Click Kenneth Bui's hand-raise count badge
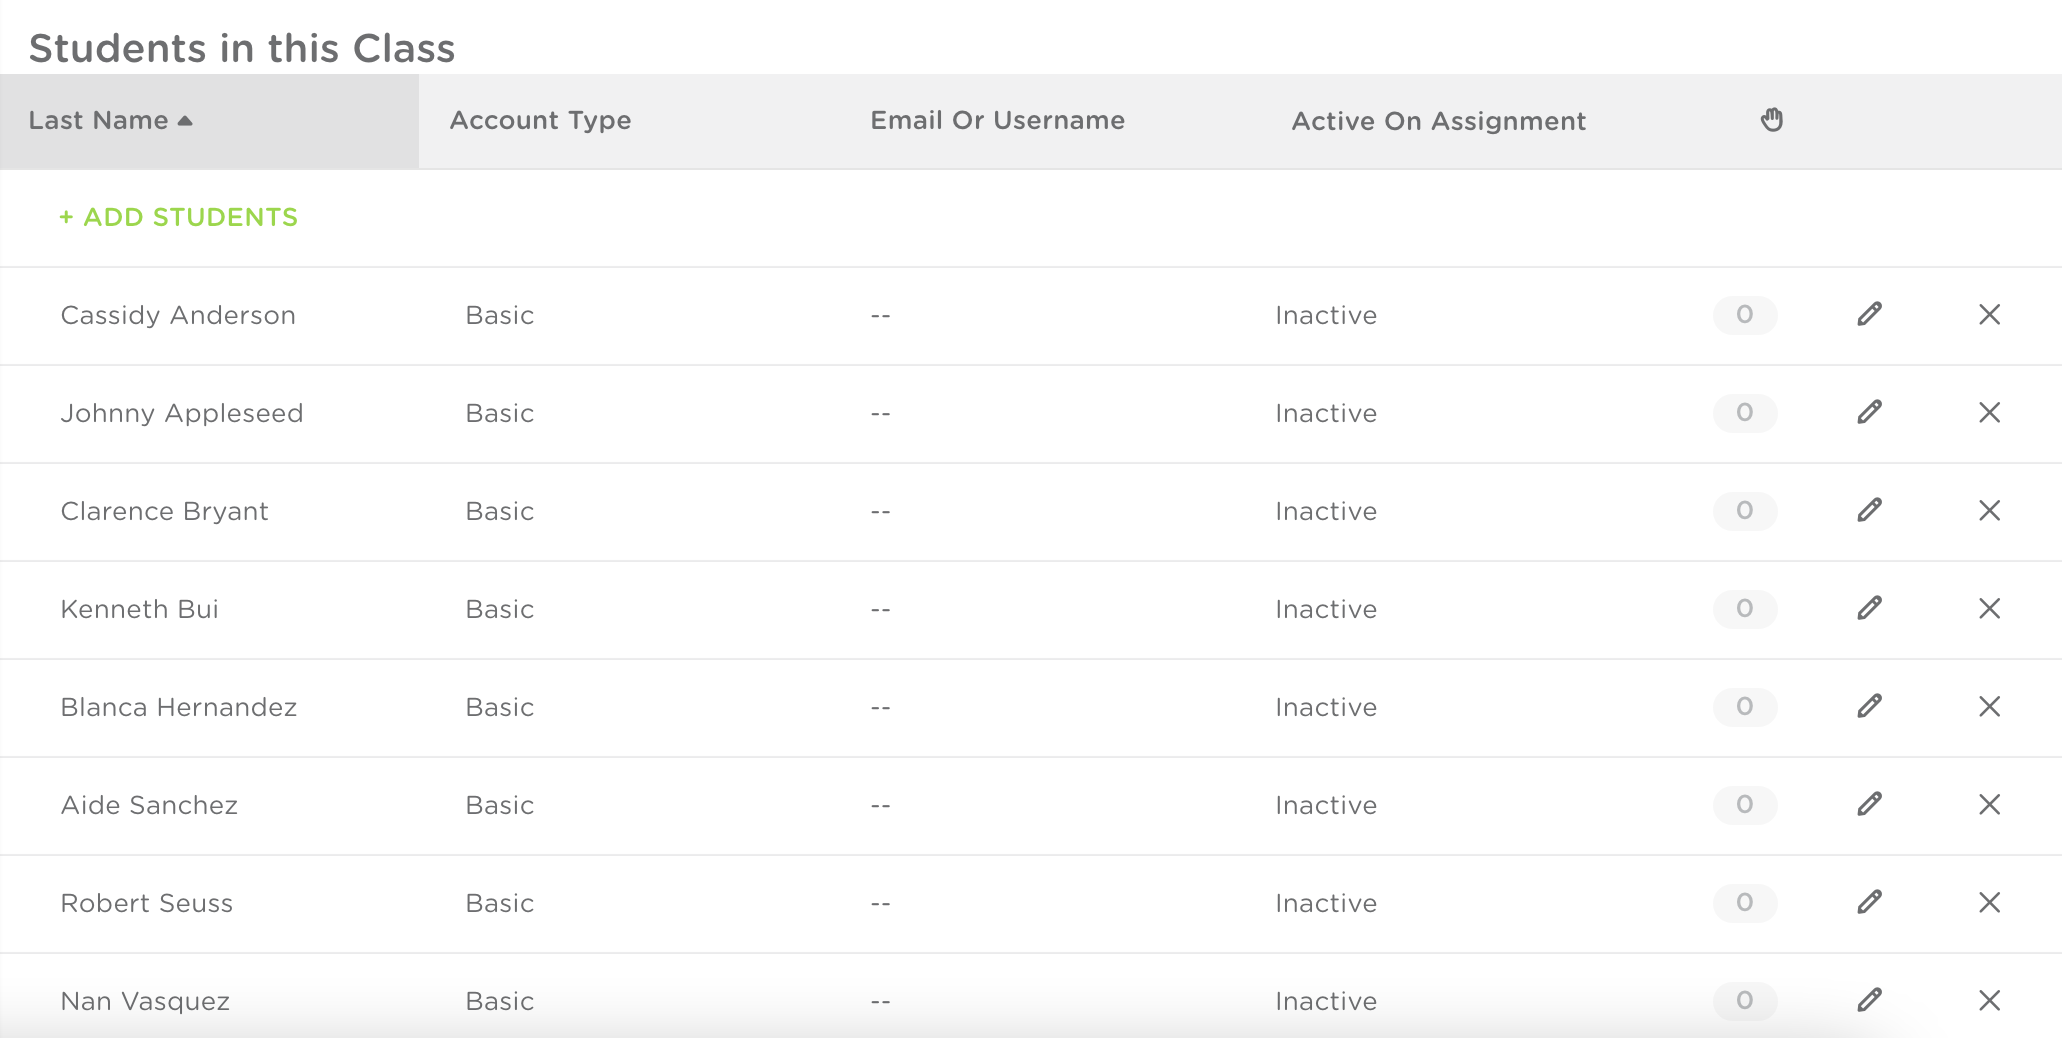Image resolution: width=2062 pixels, height=1038 pixels. click(1745, 609)
